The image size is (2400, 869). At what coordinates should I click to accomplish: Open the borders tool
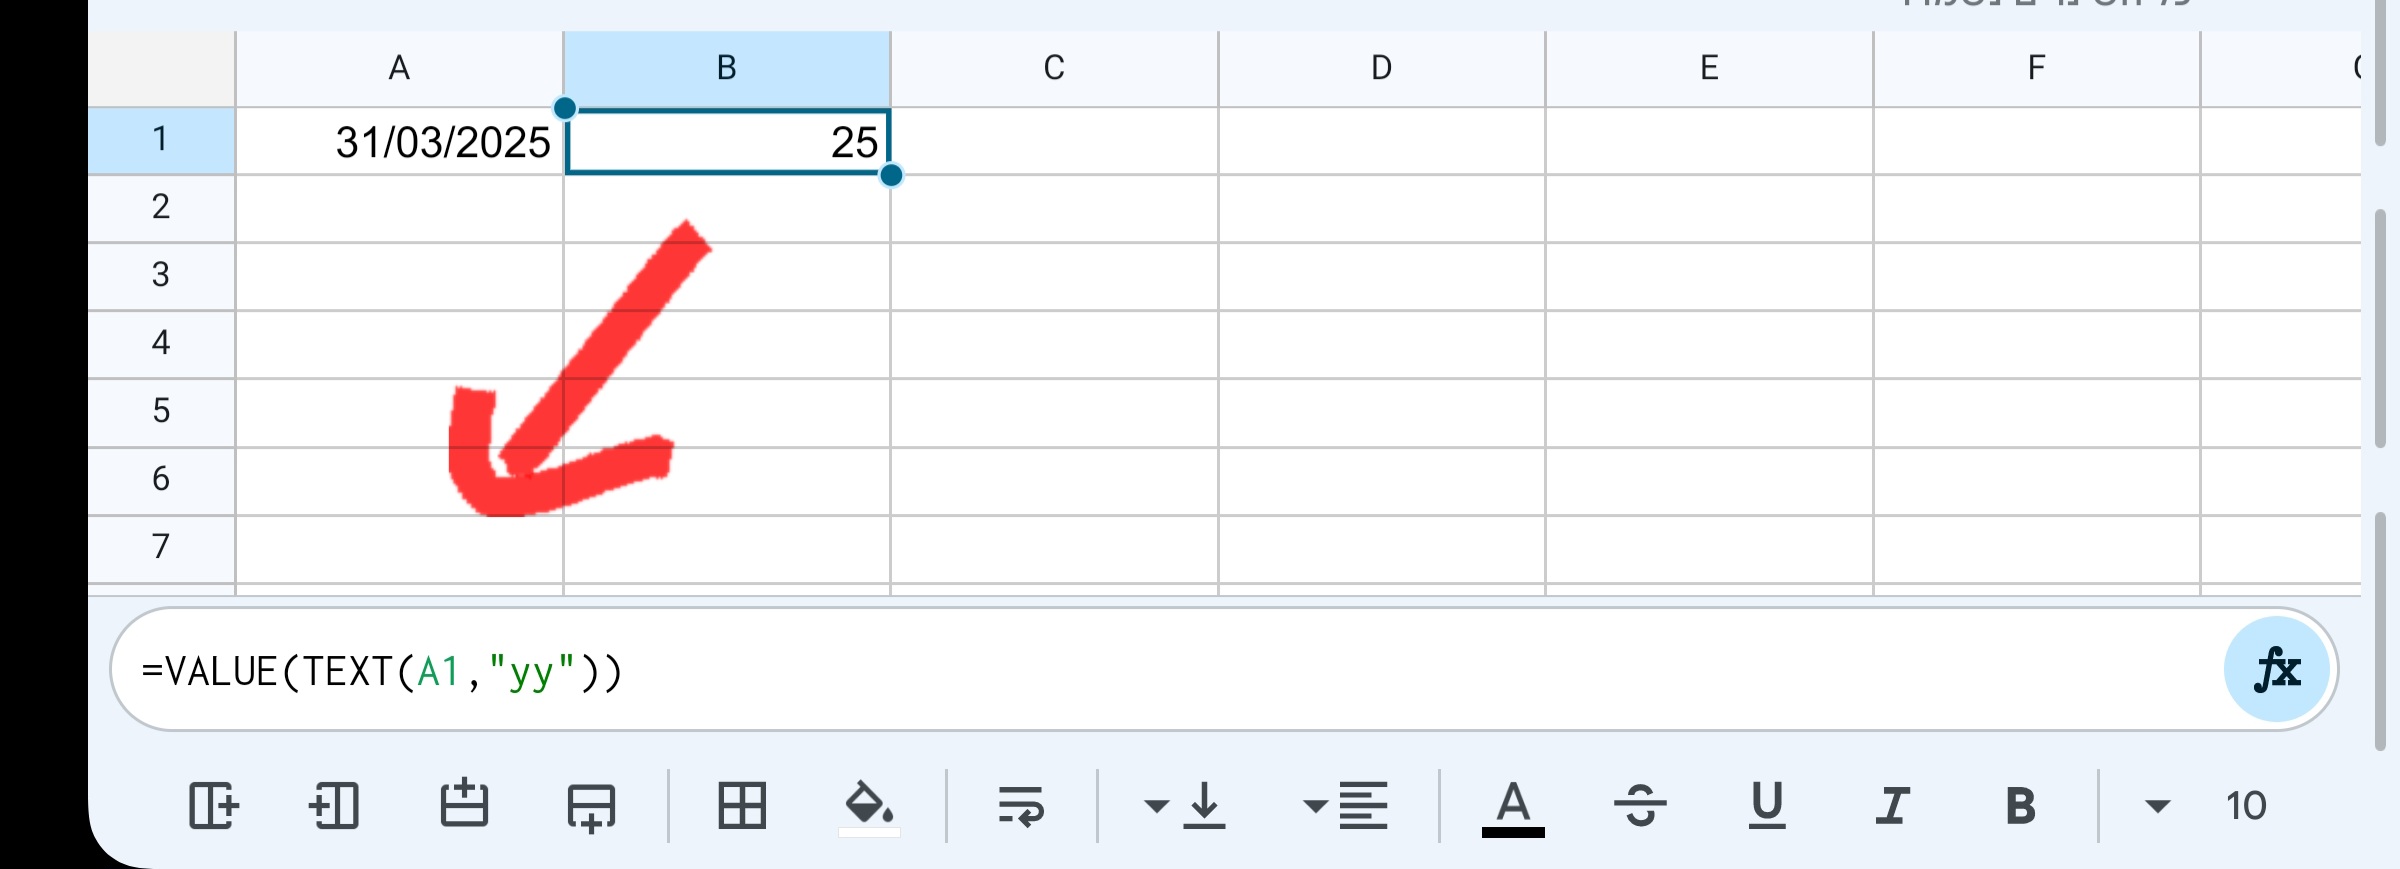[742, 806]
